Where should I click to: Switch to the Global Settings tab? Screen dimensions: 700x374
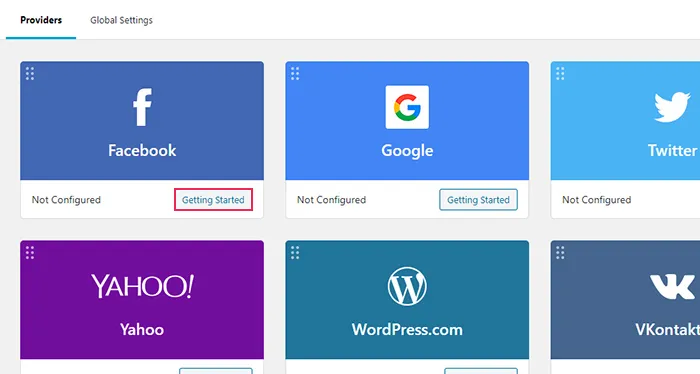click(121, 20)
